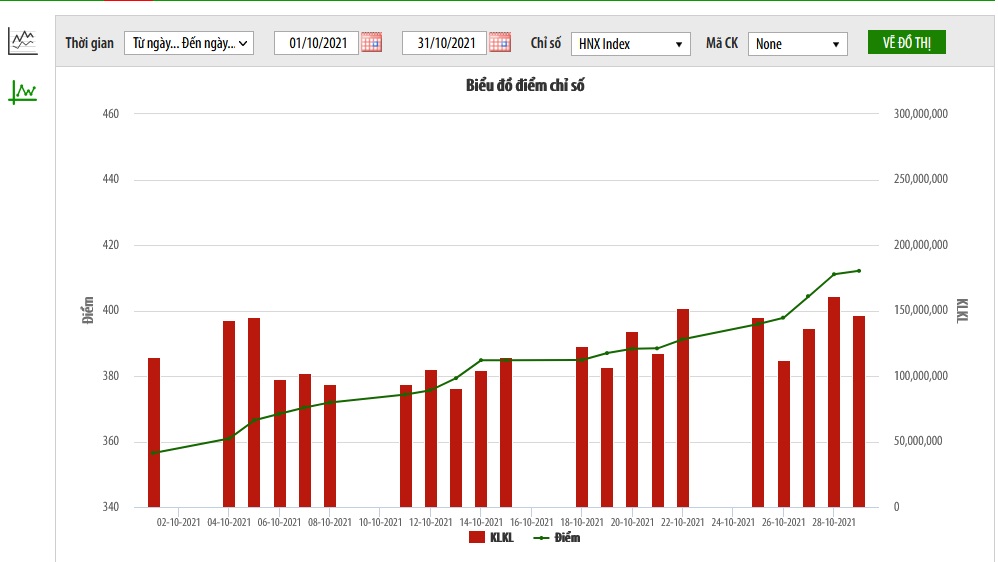Open the Chỉ số HNX Index dropdown
This screenshot has width=998, height=562.
pos(630,44)
